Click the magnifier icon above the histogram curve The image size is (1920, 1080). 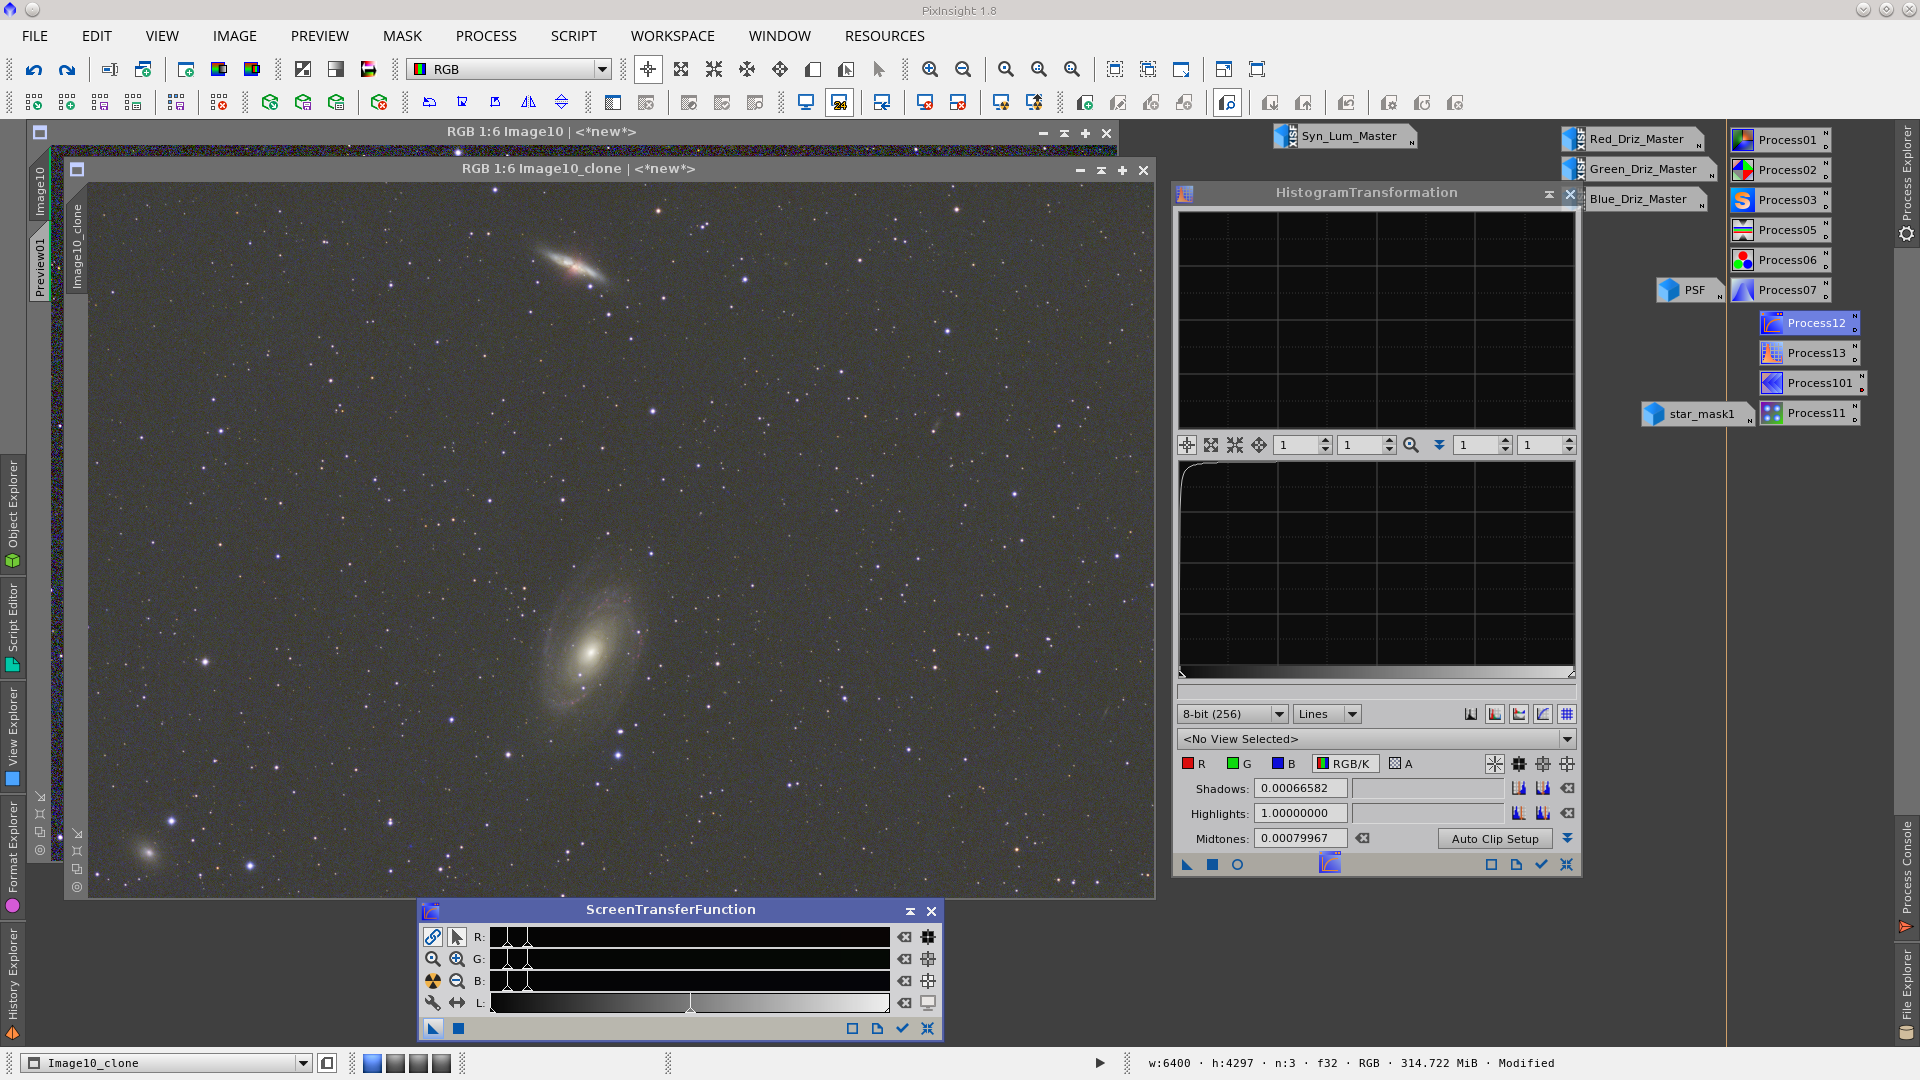(1412, 444)
